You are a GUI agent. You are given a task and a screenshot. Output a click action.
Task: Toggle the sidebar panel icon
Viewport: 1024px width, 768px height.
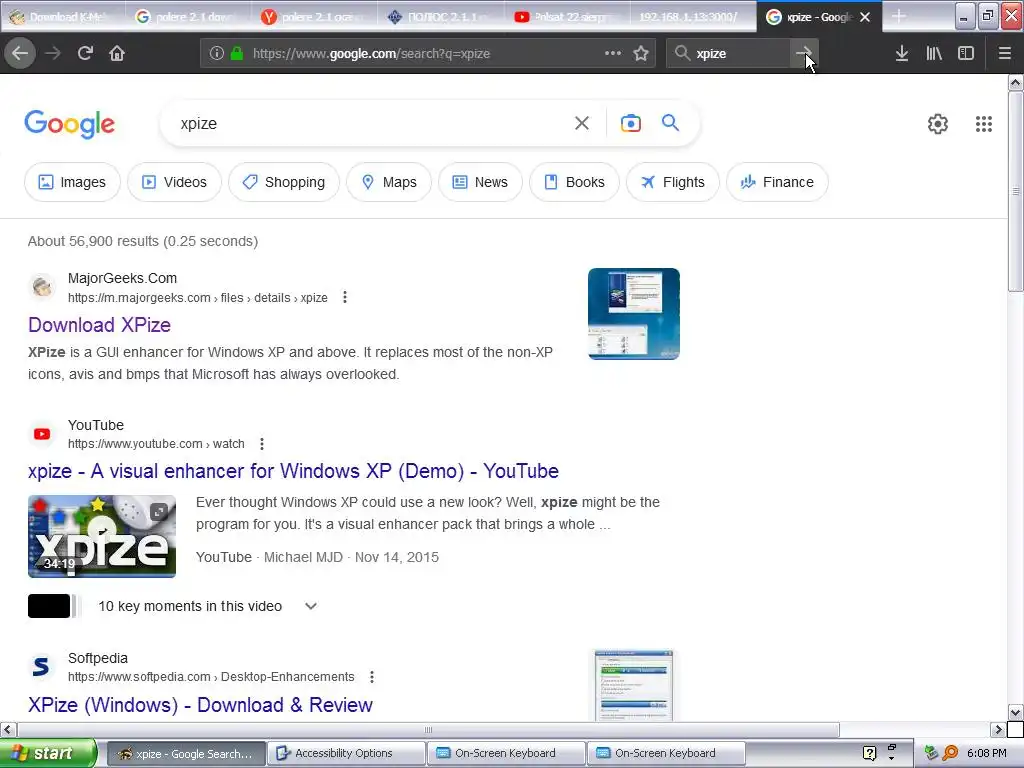point(966,53)
